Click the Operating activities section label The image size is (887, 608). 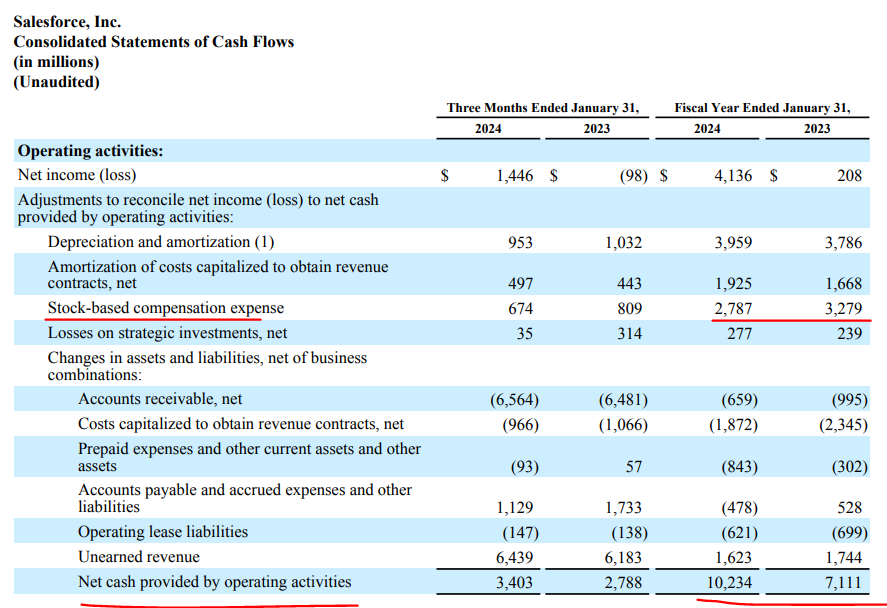point(90,151)
